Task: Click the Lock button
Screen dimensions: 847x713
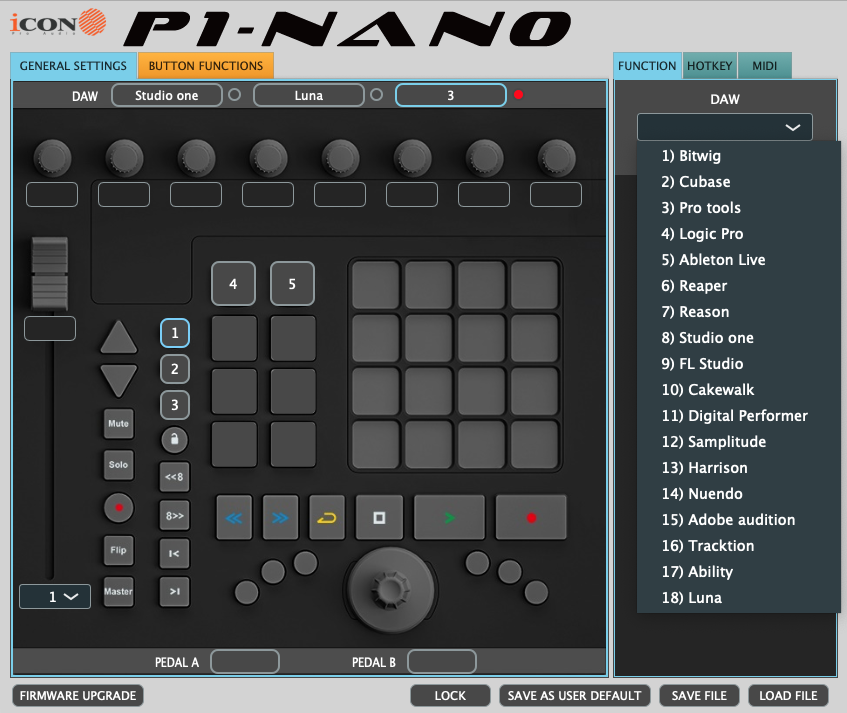Action: [x=450, y=695]
